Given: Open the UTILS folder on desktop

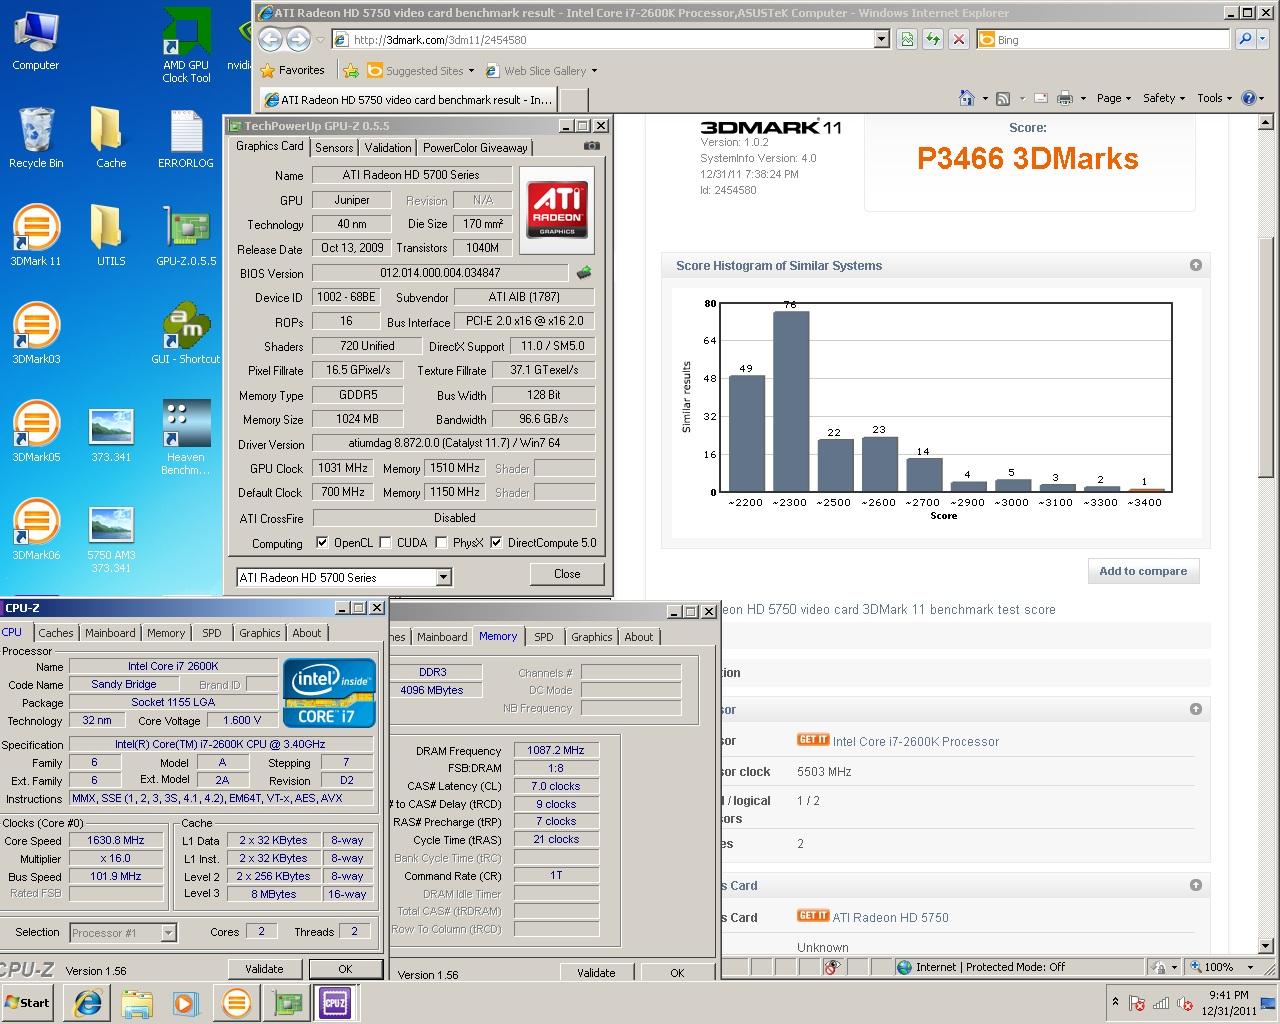Looking at the screenshot, I should [111, 234].
